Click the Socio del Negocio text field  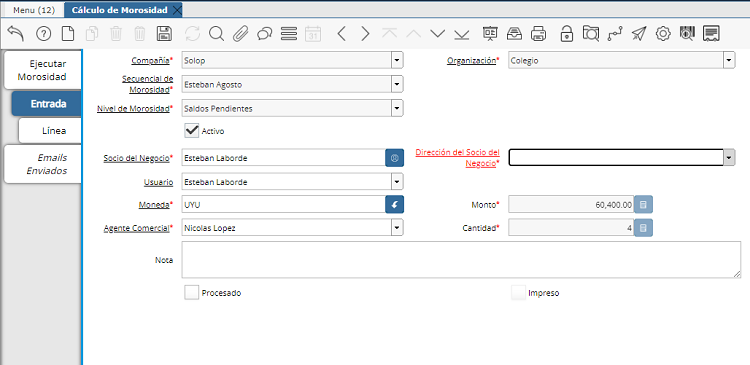tap(284, 158)
